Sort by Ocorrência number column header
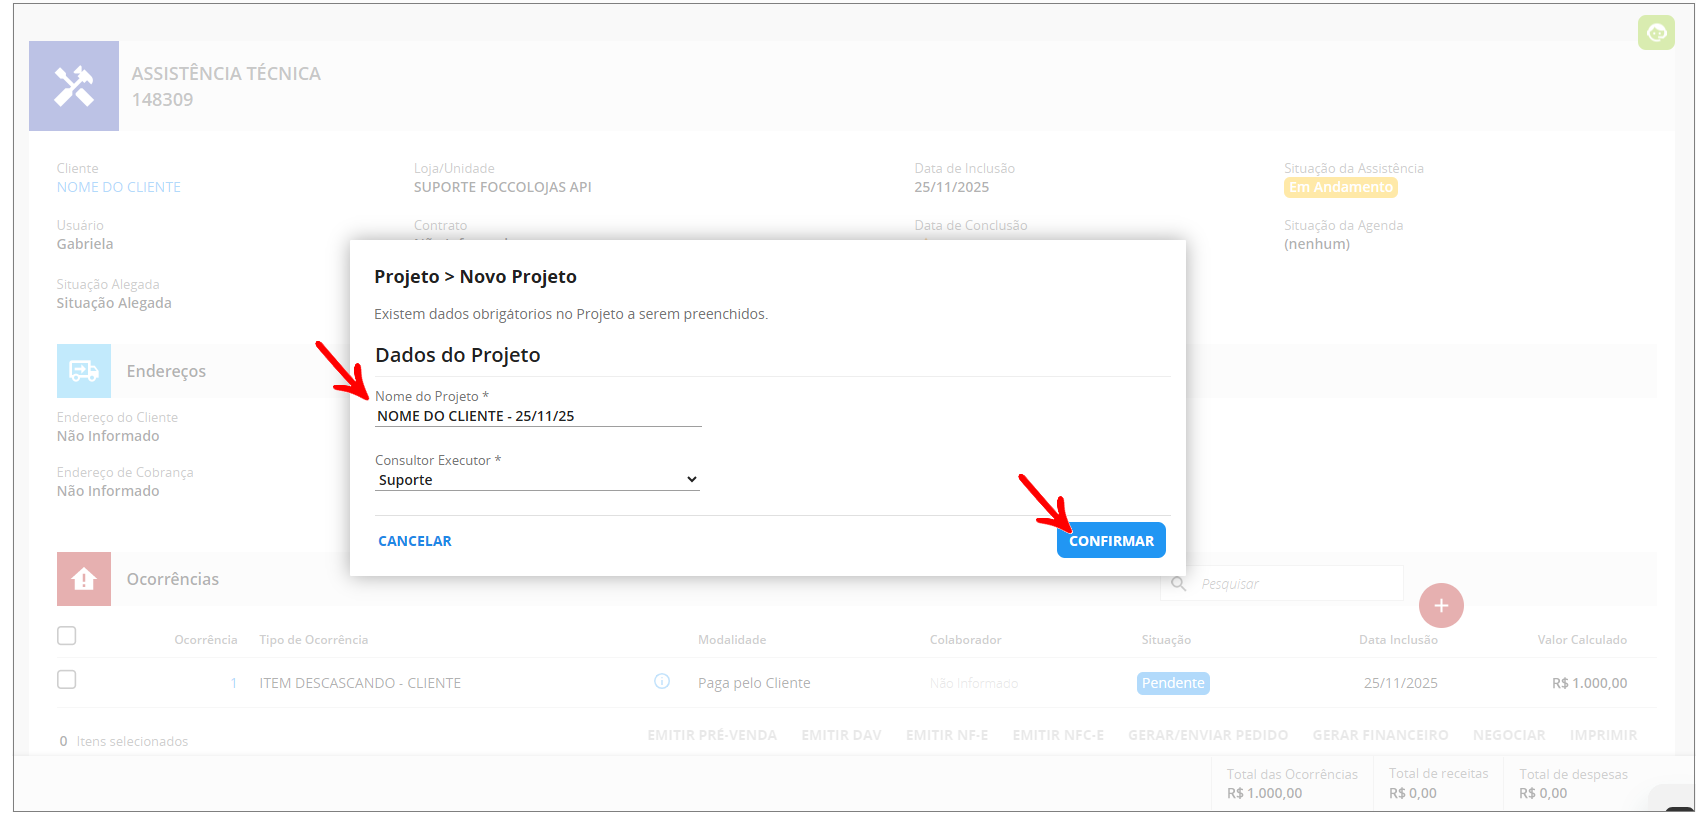 point(206,640)
